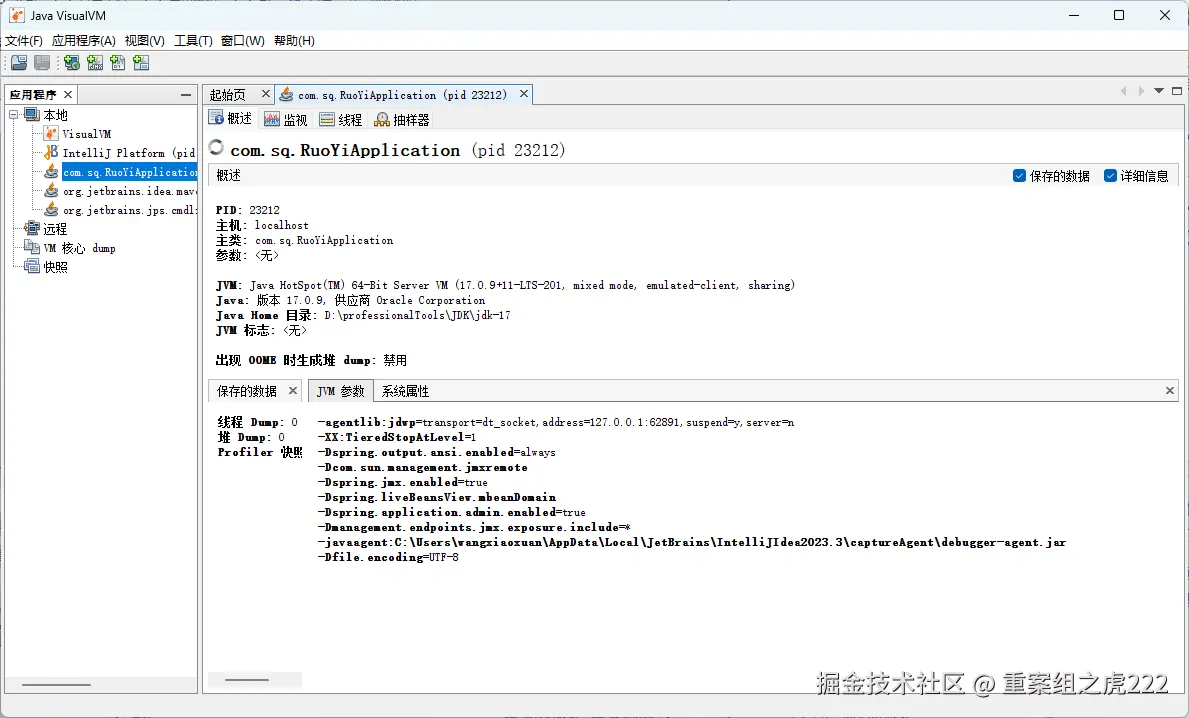Open the 应用程序(A) menu

coord(83,40)
